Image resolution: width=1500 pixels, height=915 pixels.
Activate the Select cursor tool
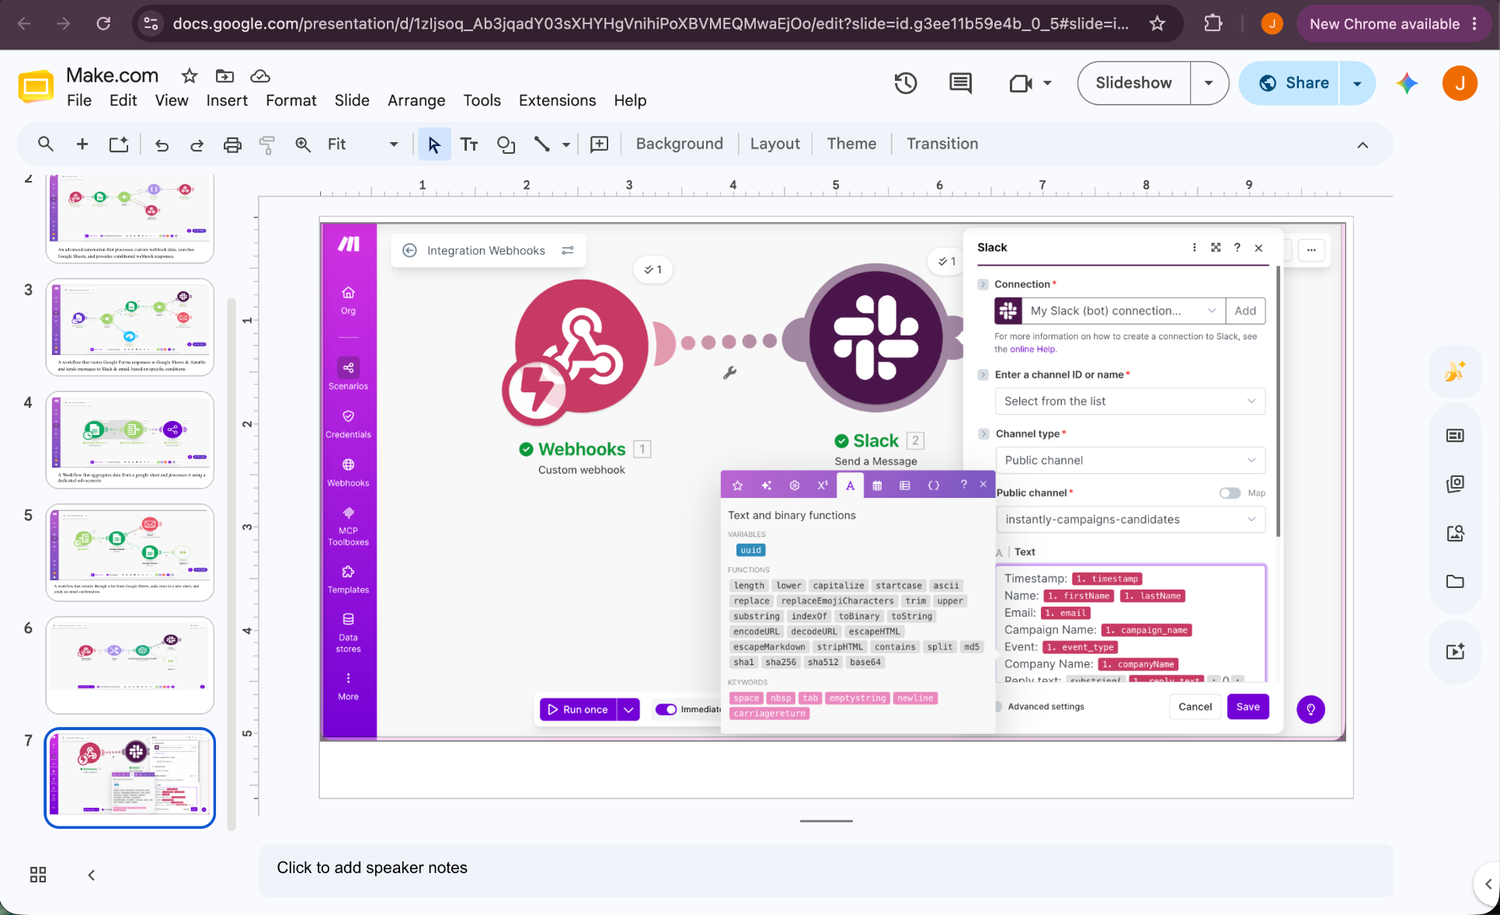point(434,145)
